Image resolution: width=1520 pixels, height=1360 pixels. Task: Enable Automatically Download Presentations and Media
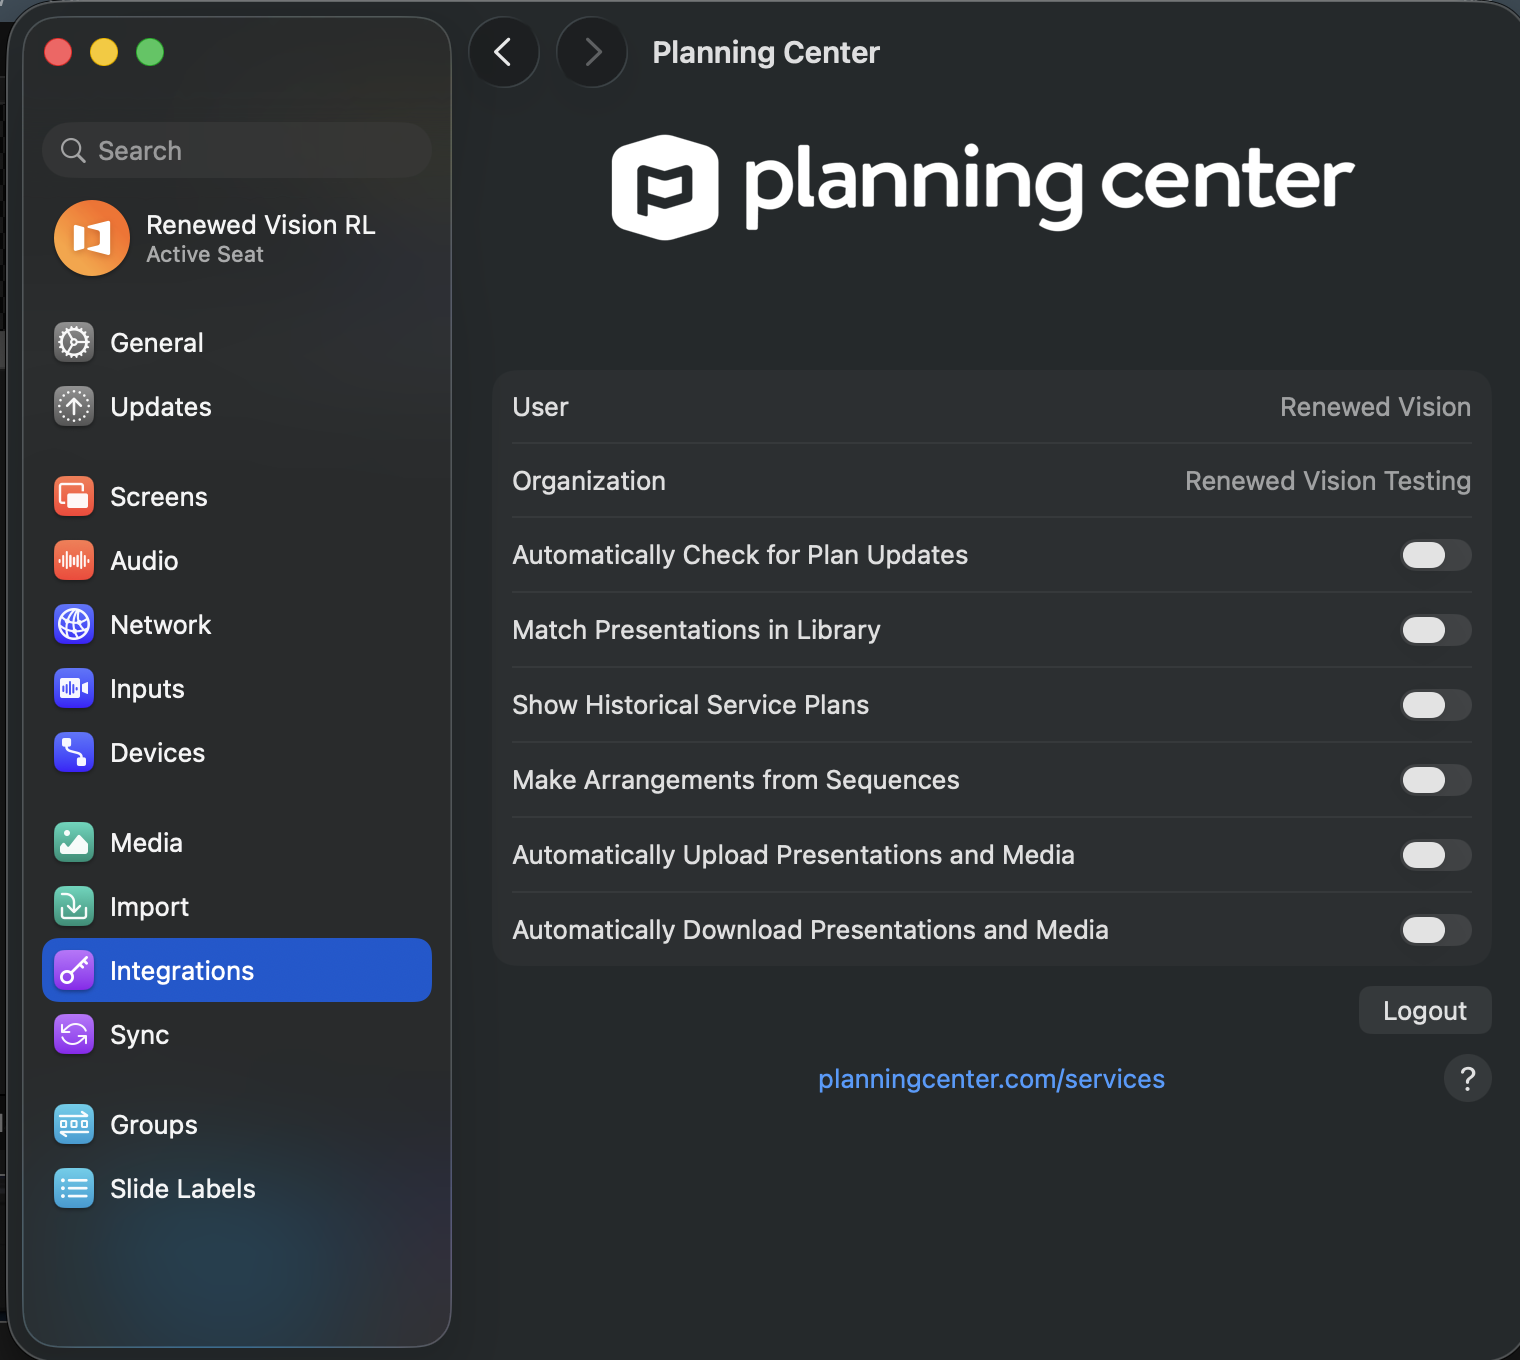click(1436, 930)
